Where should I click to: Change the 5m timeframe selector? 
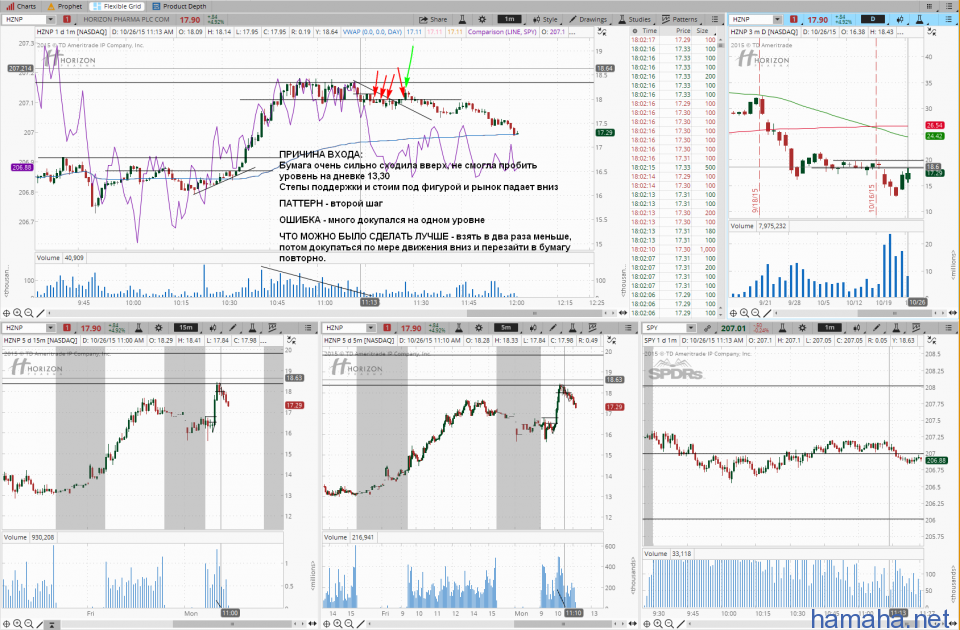[506, 328]
